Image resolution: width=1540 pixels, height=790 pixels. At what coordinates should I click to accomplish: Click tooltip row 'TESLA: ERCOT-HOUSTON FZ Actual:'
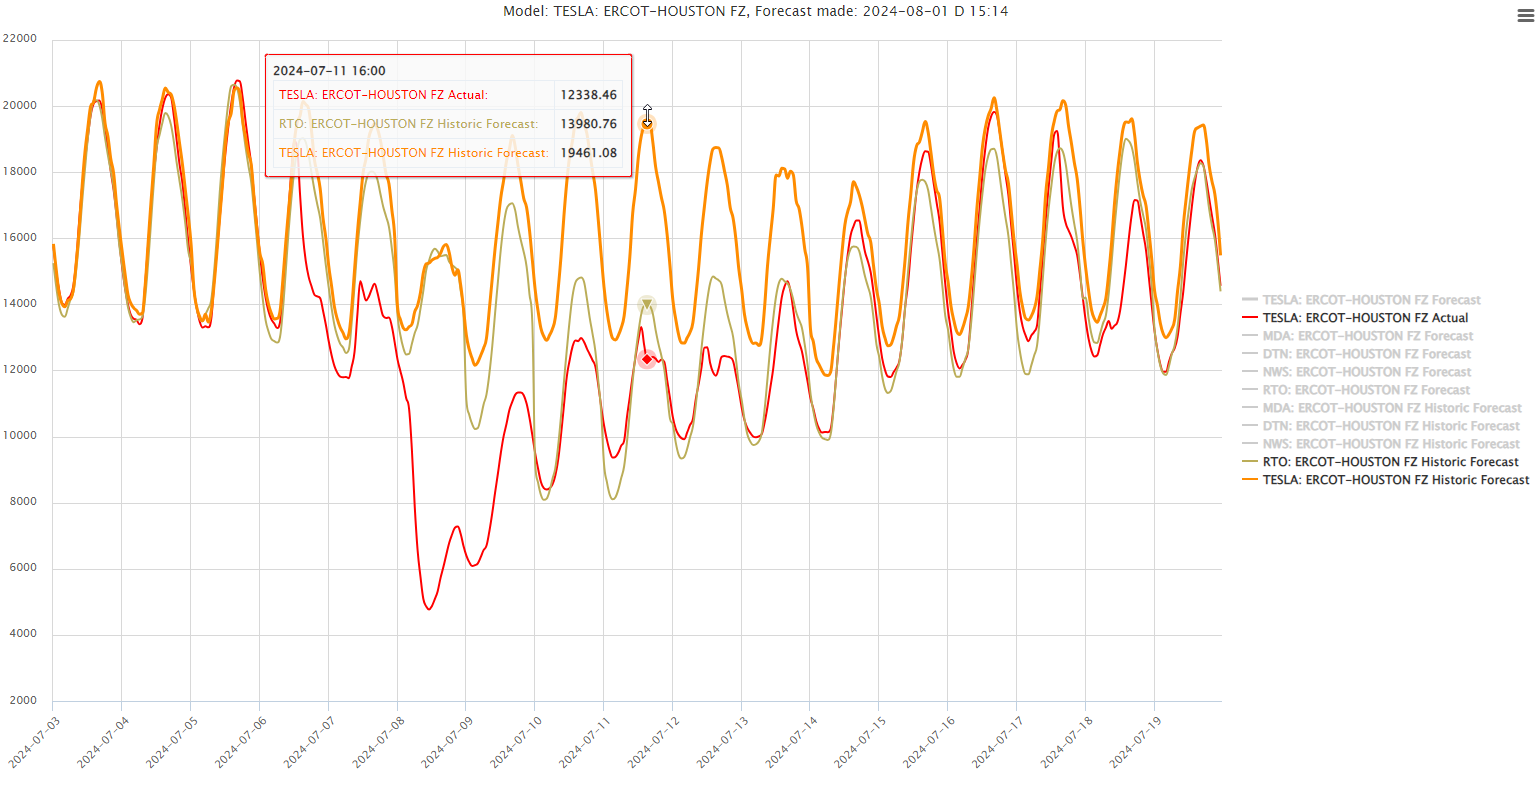448,95
